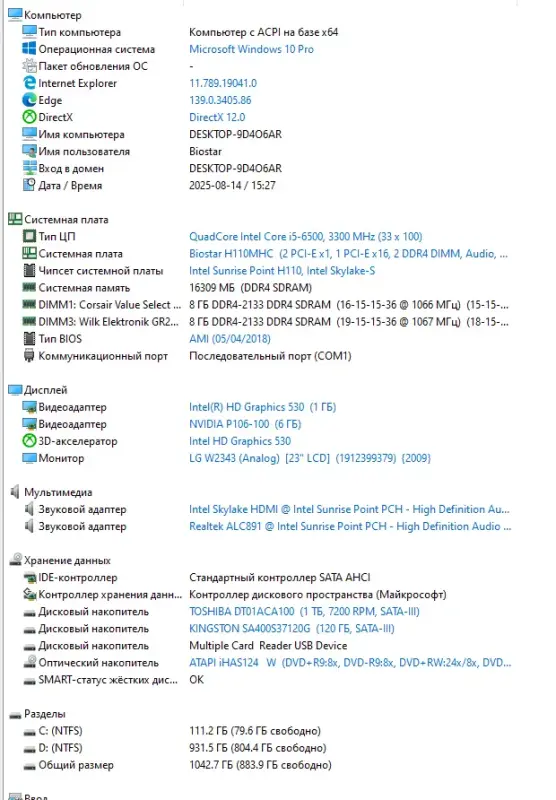Click the CPU icon beside Тип ЦП

(29, 236)
